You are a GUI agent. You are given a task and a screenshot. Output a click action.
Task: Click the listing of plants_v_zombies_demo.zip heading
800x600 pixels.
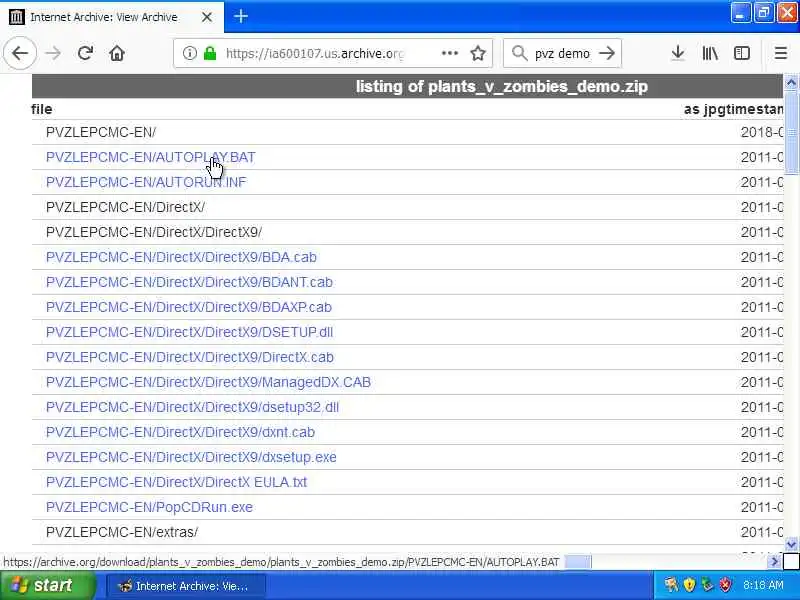502,86
